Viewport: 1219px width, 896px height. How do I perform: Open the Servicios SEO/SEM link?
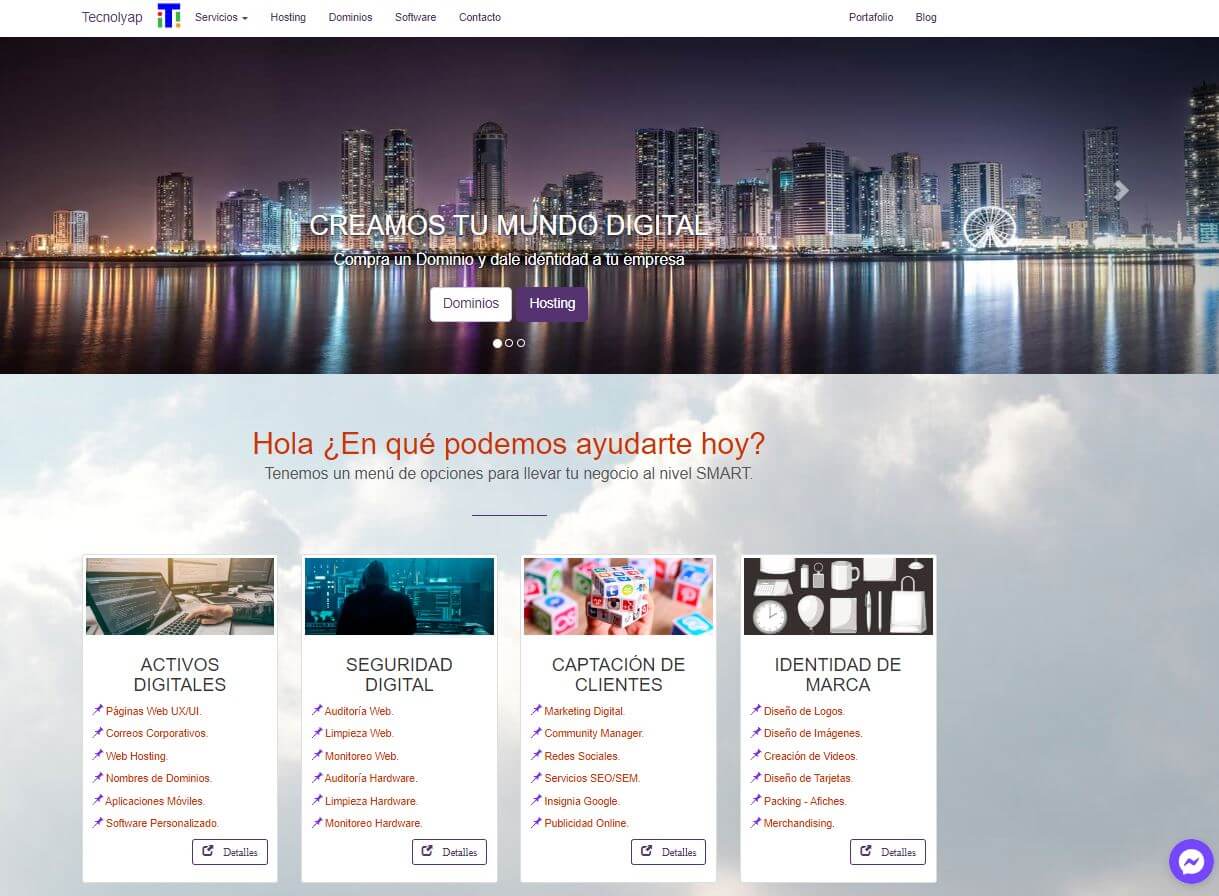tap(592, 778)
